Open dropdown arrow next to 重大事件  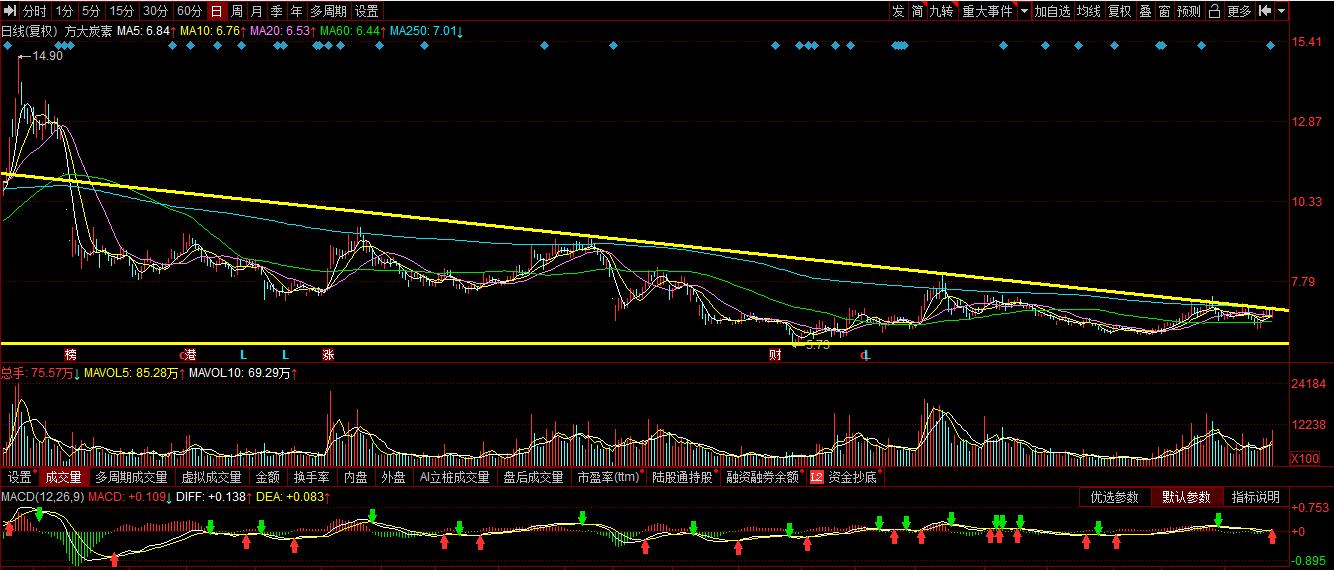(x=1024, y=11)
